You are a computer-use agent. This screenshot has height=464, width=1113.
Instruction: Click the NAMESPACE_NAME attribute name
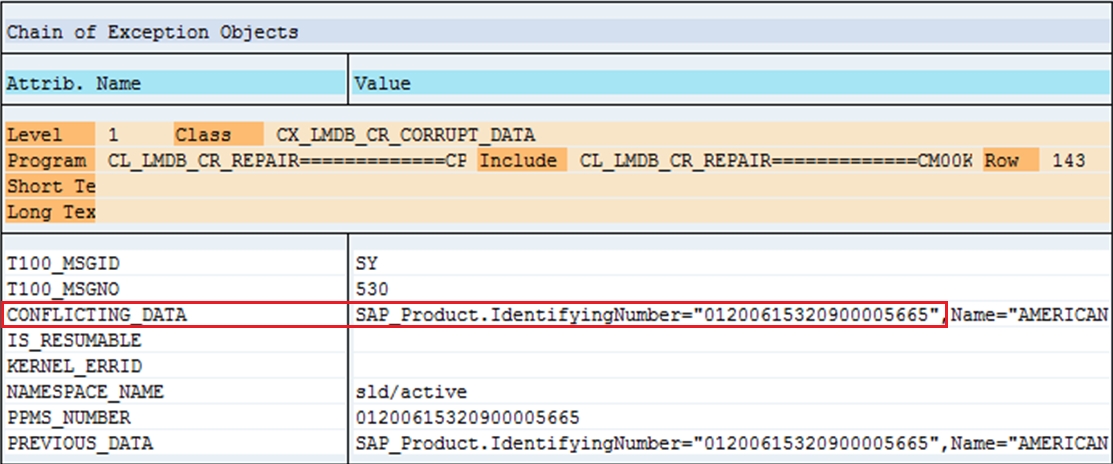85,392
